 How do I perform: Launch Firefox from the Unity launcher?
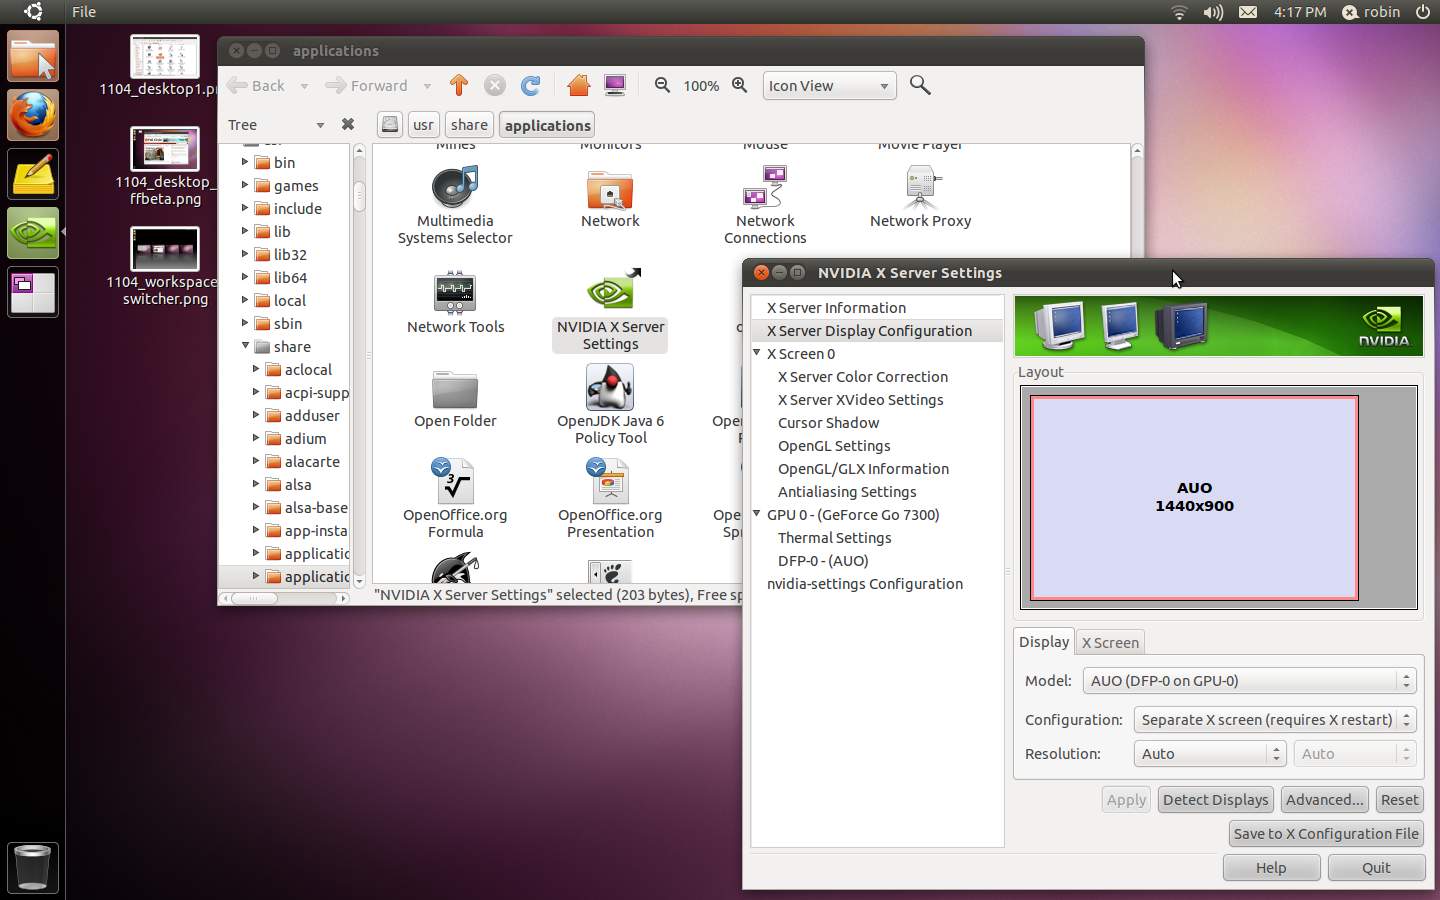(33, 116)
